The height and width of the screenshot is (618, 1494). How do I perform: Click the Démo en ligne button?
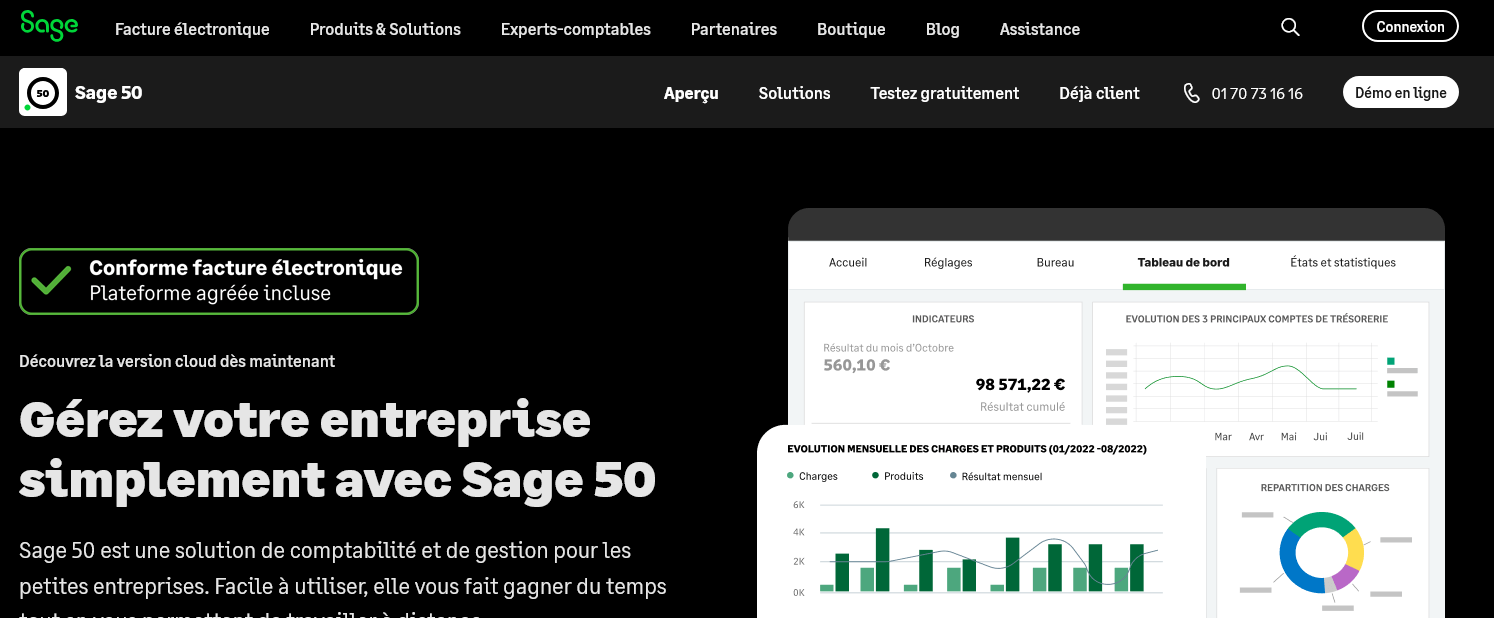click(1401, 92)
